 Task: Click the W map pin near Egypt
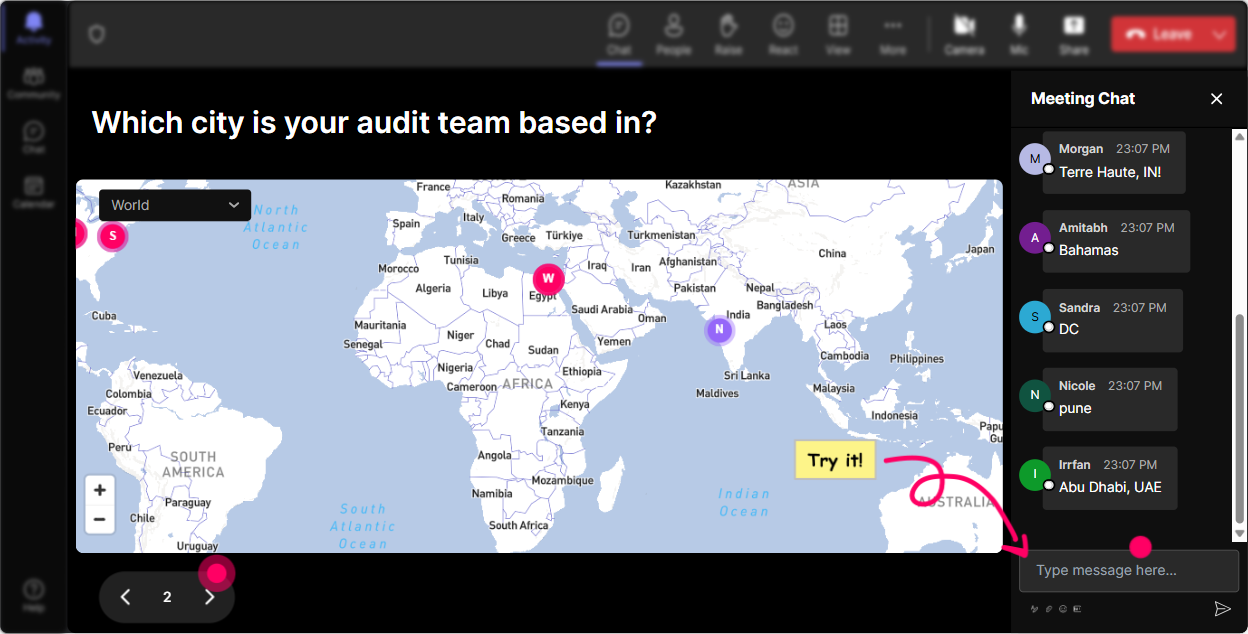548,278
